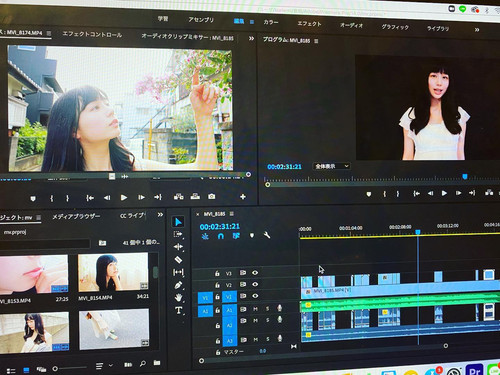Add marker in Source monitor
500x375 pixels.
[33, 199]
